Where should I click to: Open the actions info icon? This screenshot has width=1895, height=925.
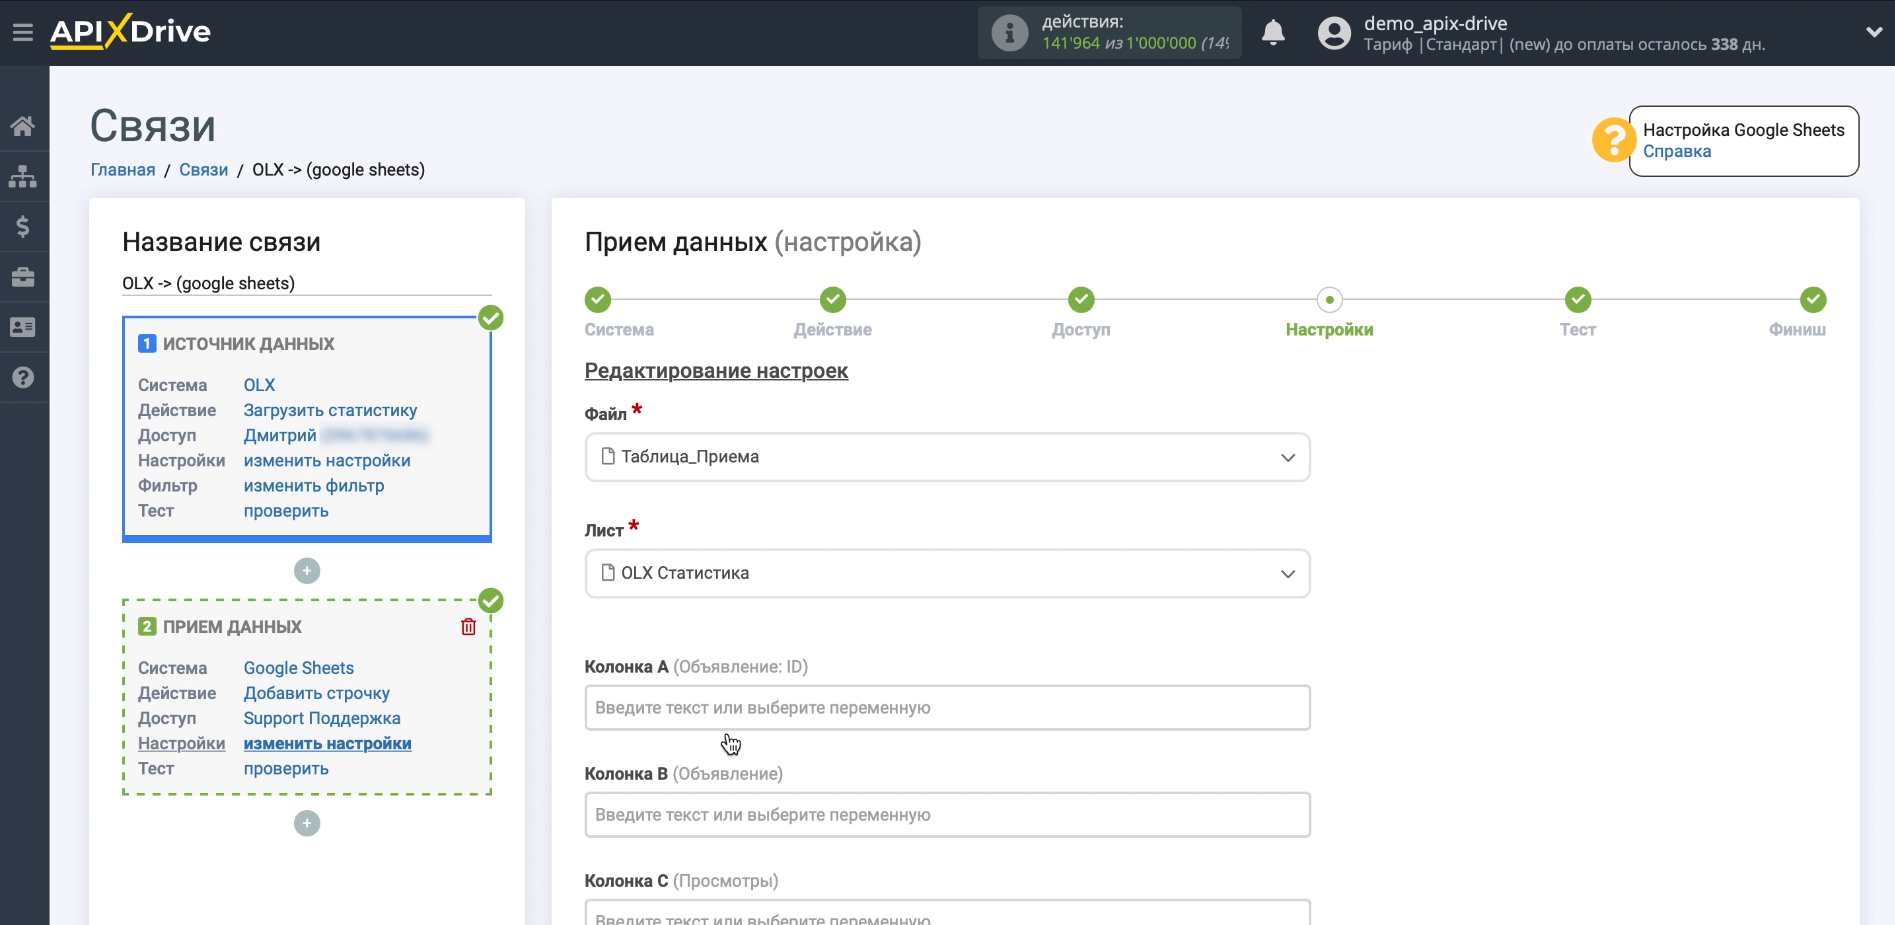coord(1009,33)
